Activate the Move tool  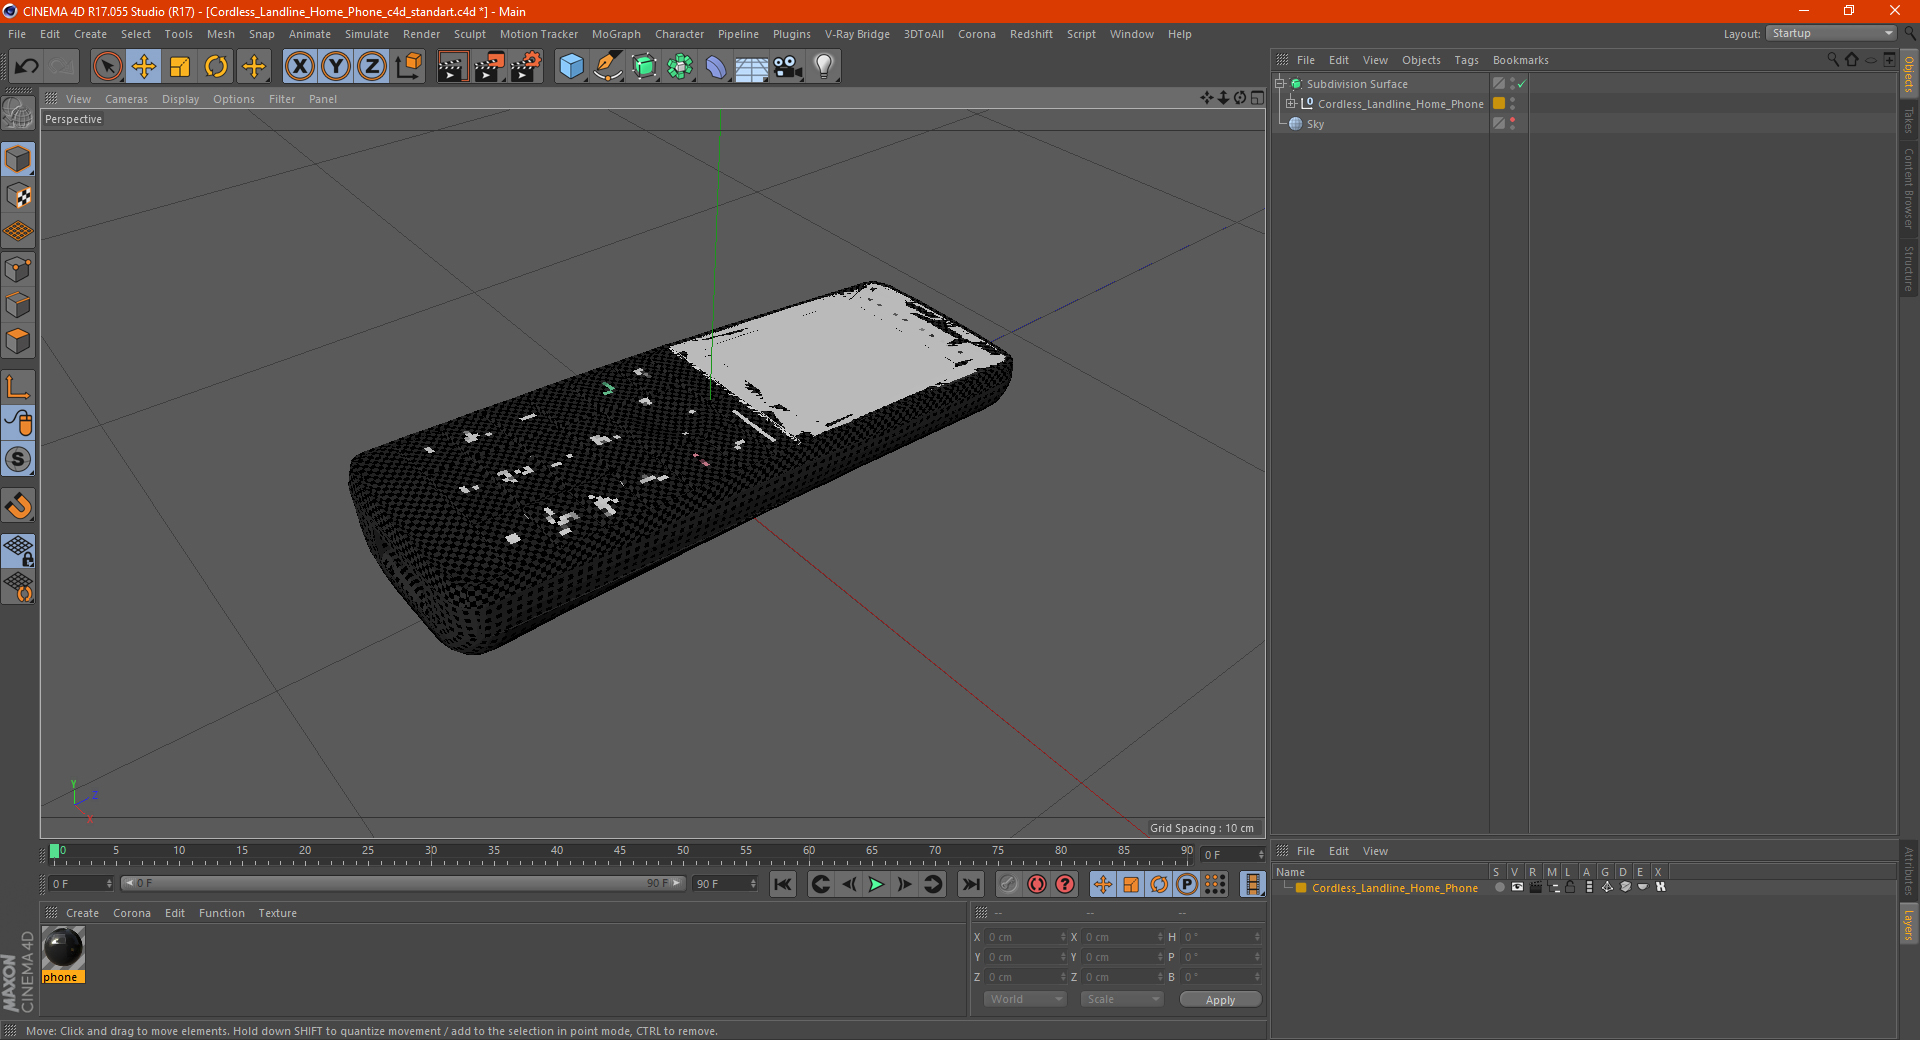click(143, 67)
